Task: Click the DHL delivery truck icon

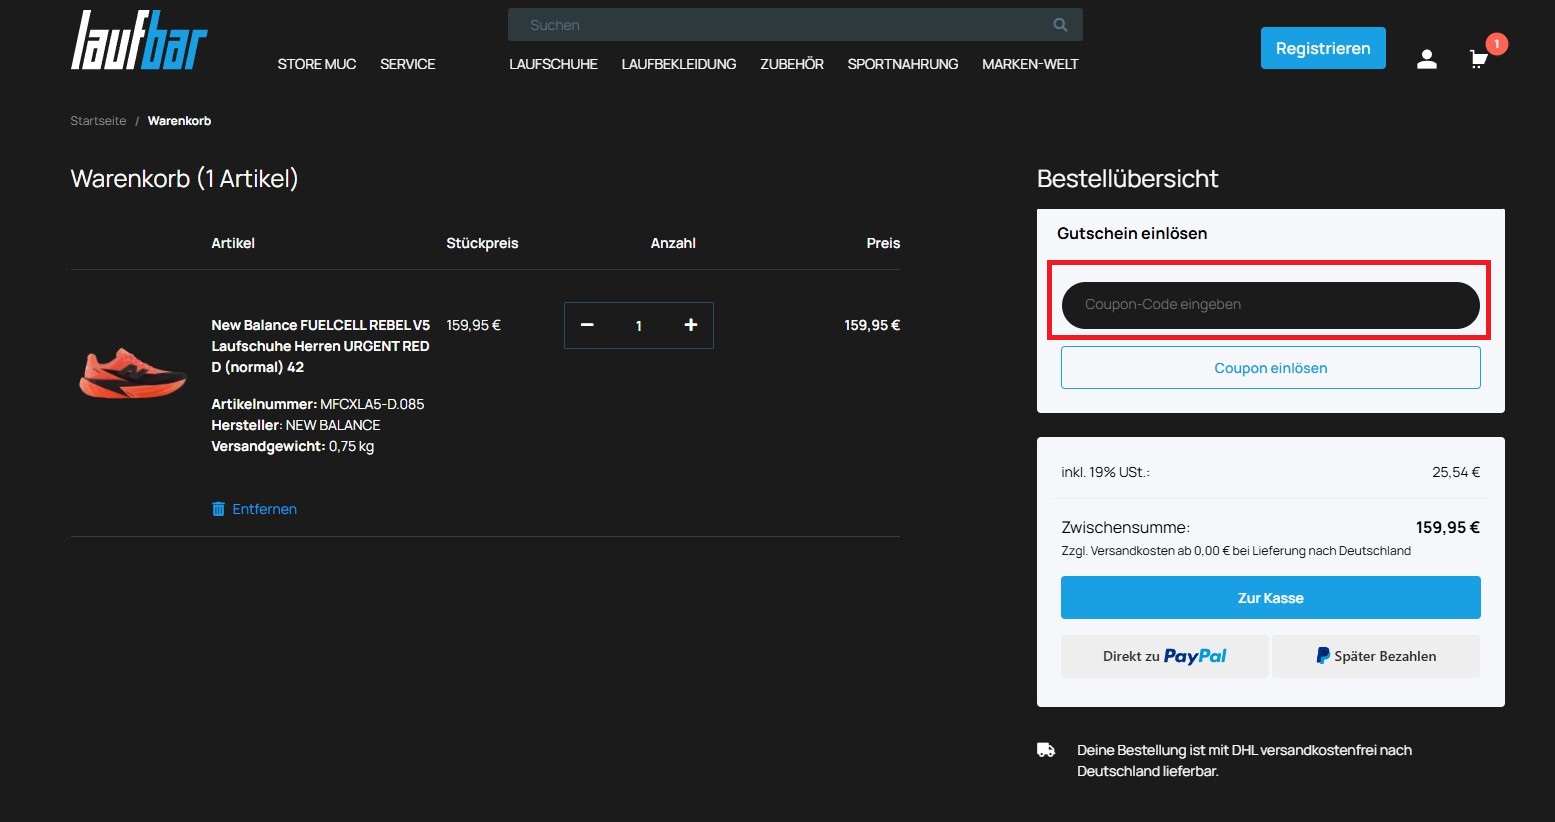Action: click(1046, 750)
